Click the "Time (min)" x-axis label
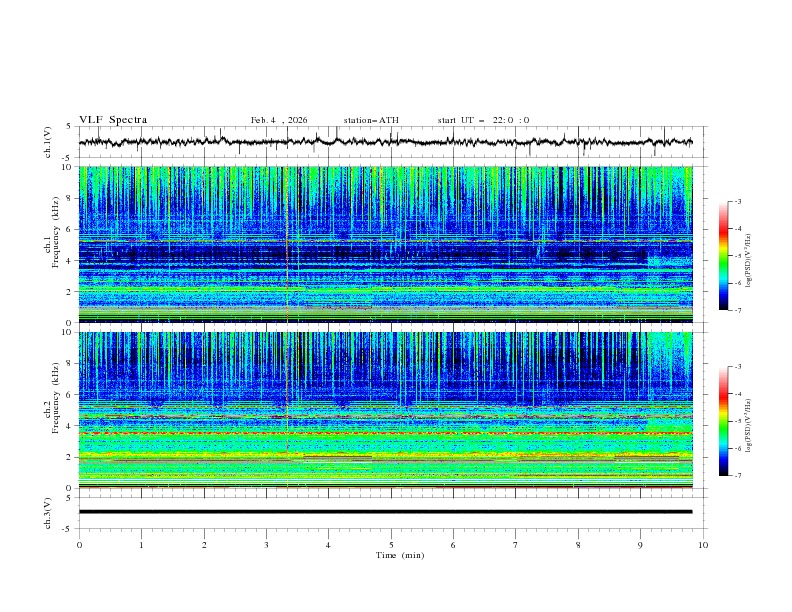The image size is (792, 612). 400,555
